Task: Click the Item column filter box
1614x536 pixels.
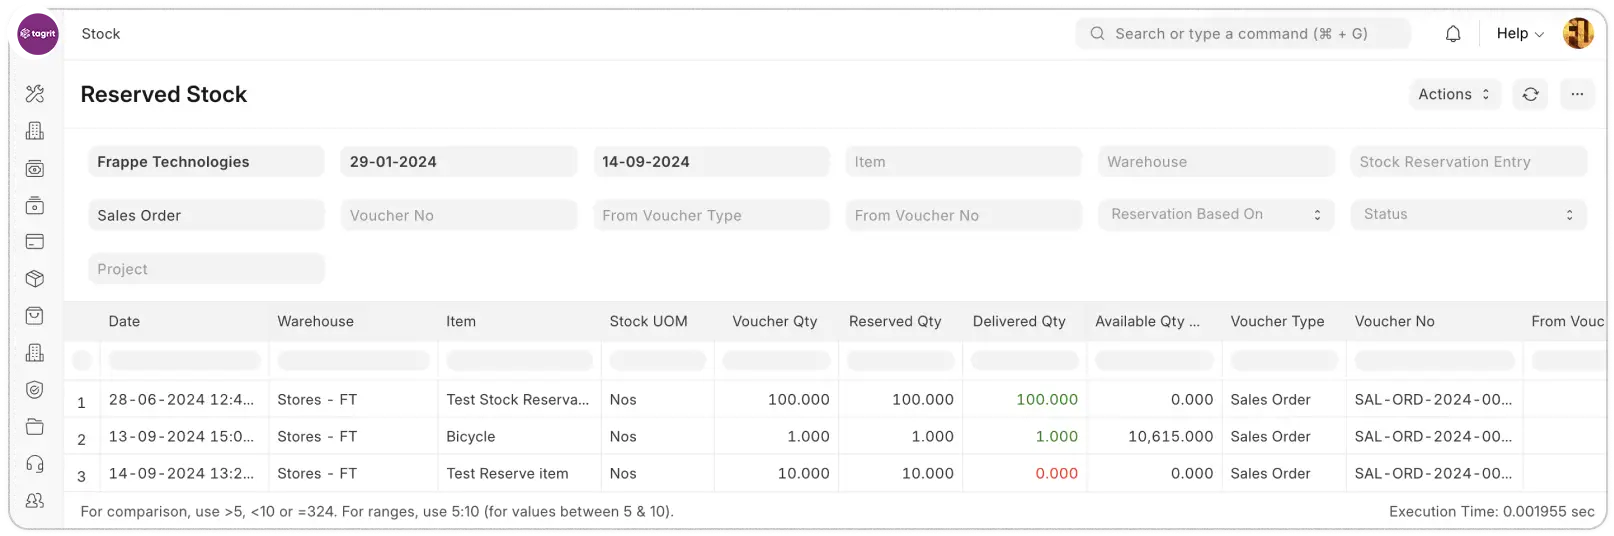Action: tap(518, 360)
